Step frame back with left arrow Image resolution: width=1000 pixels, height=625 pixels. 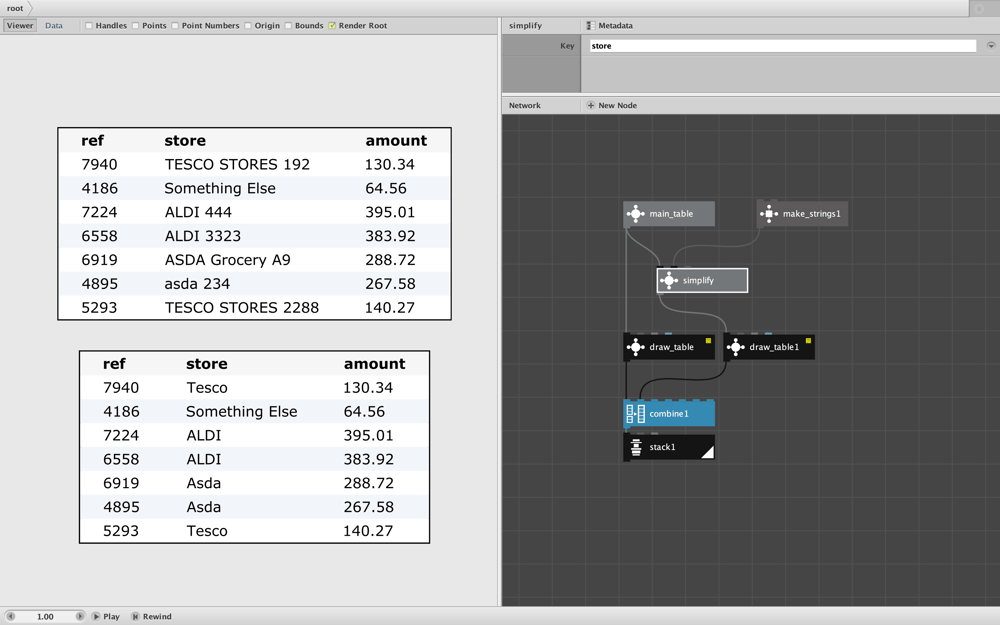pos(10,616)
